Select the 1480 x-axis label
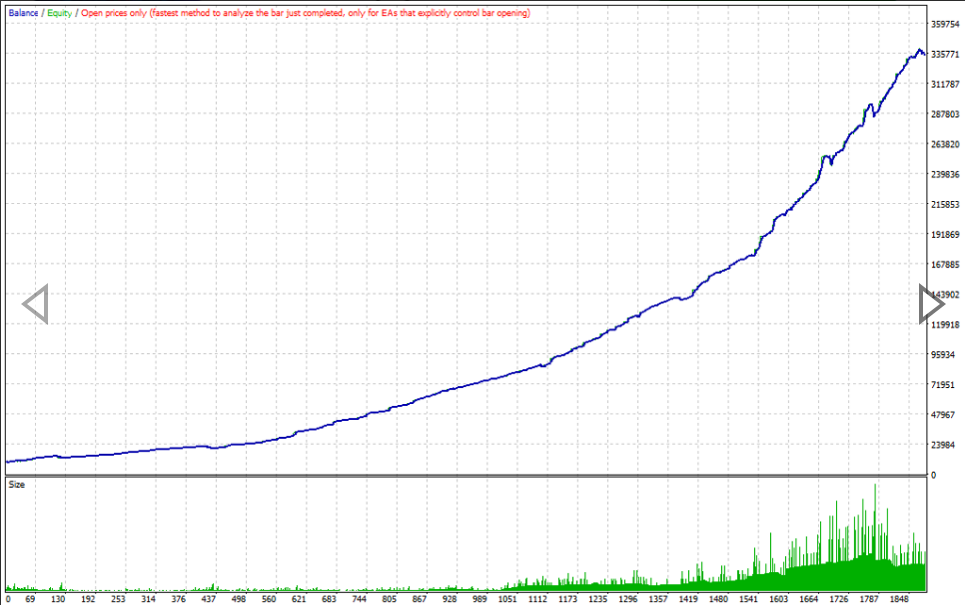 coord(719,599)
